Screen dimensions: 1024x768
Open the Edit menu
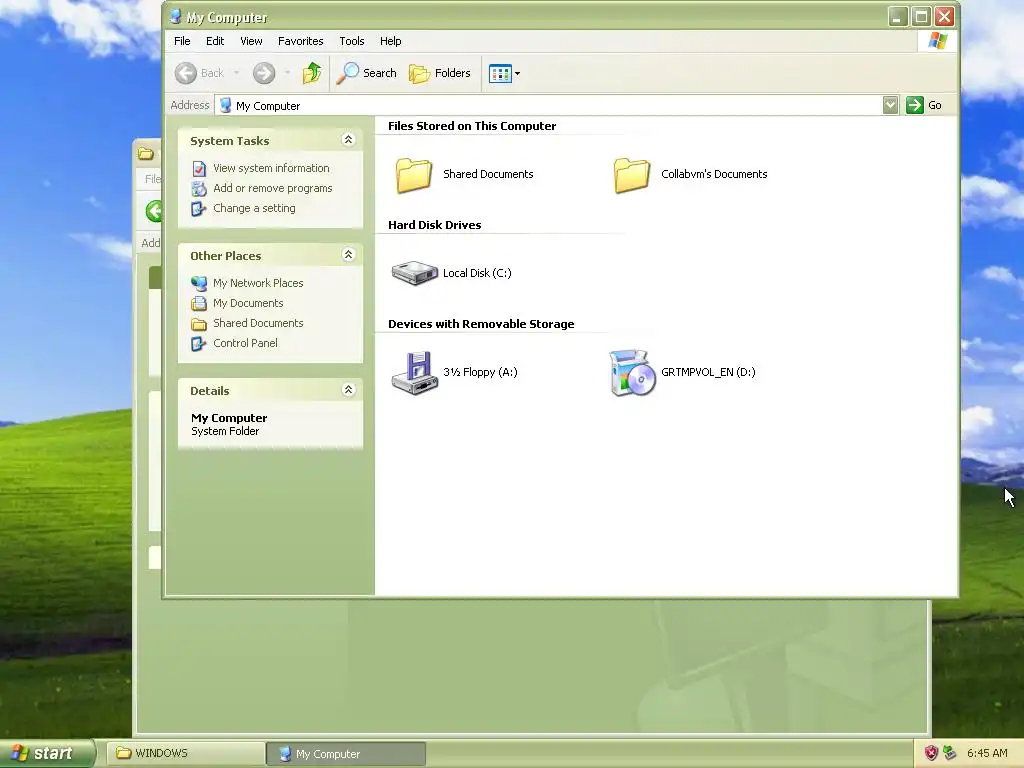pyautogui.click(x=215, y=41)
